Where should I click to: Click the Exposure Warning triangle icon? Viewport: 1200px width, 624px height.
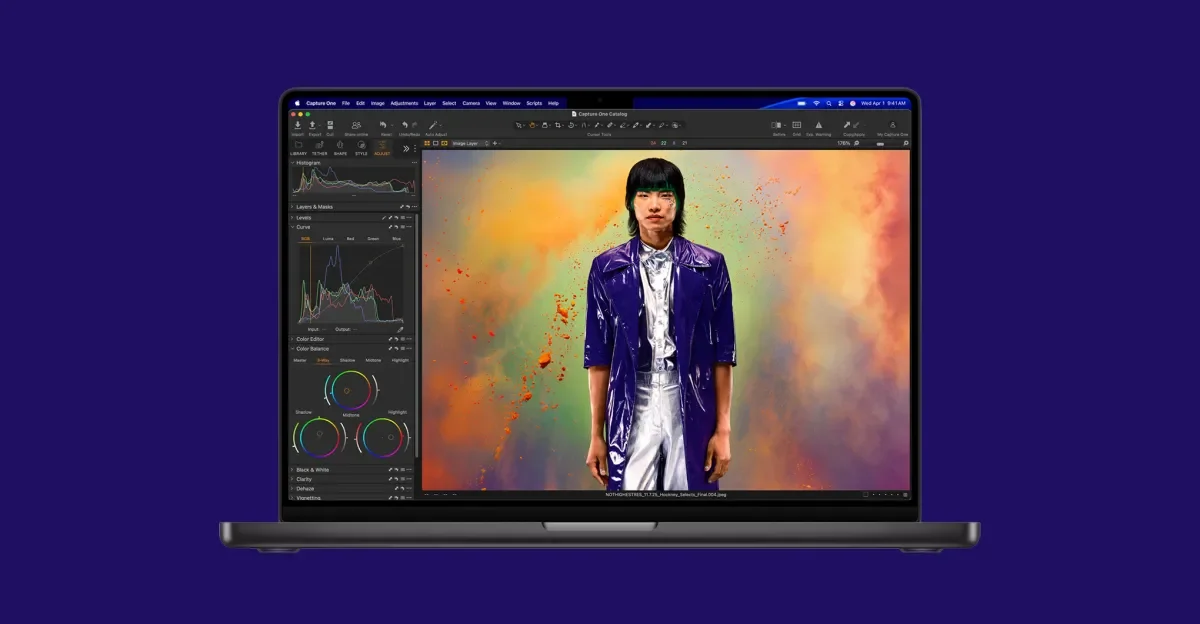pyautogui.click(x=819, y=125)
